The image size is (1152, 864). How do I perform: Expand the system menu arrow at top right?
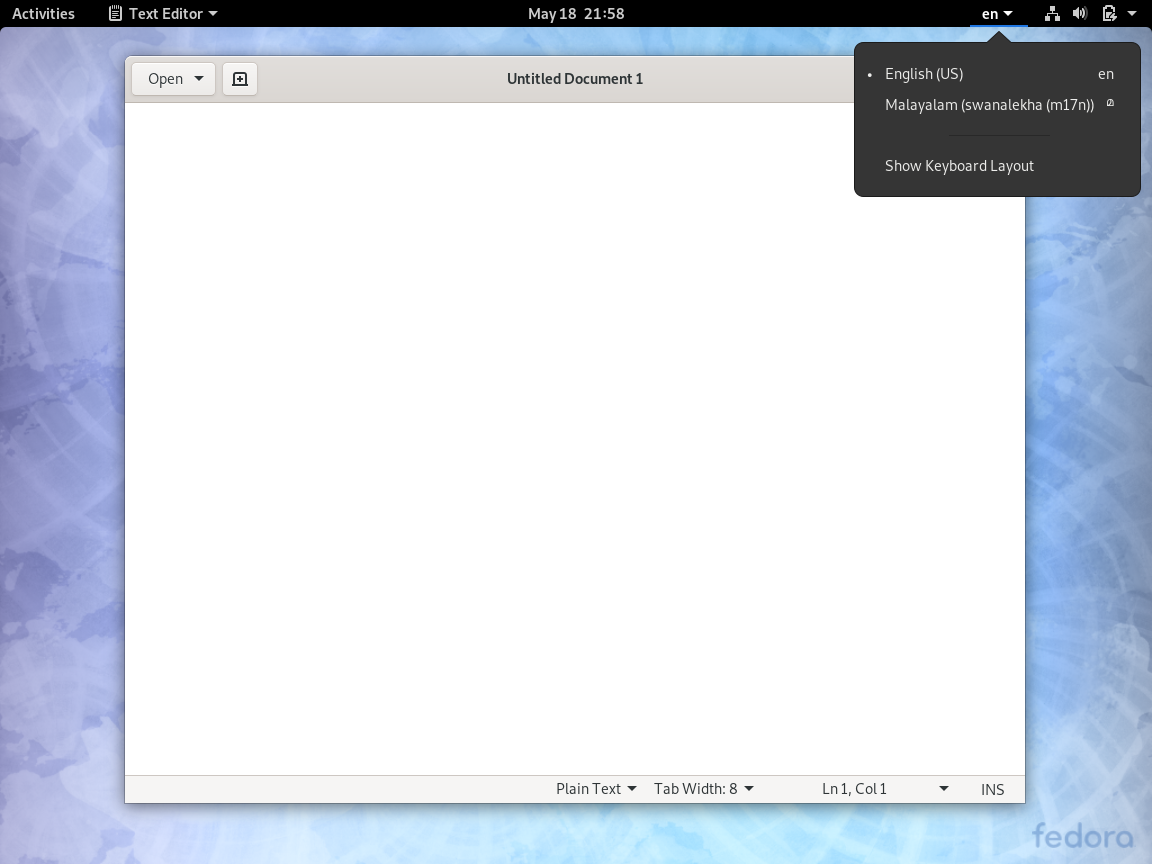(x=1132, y=14)
